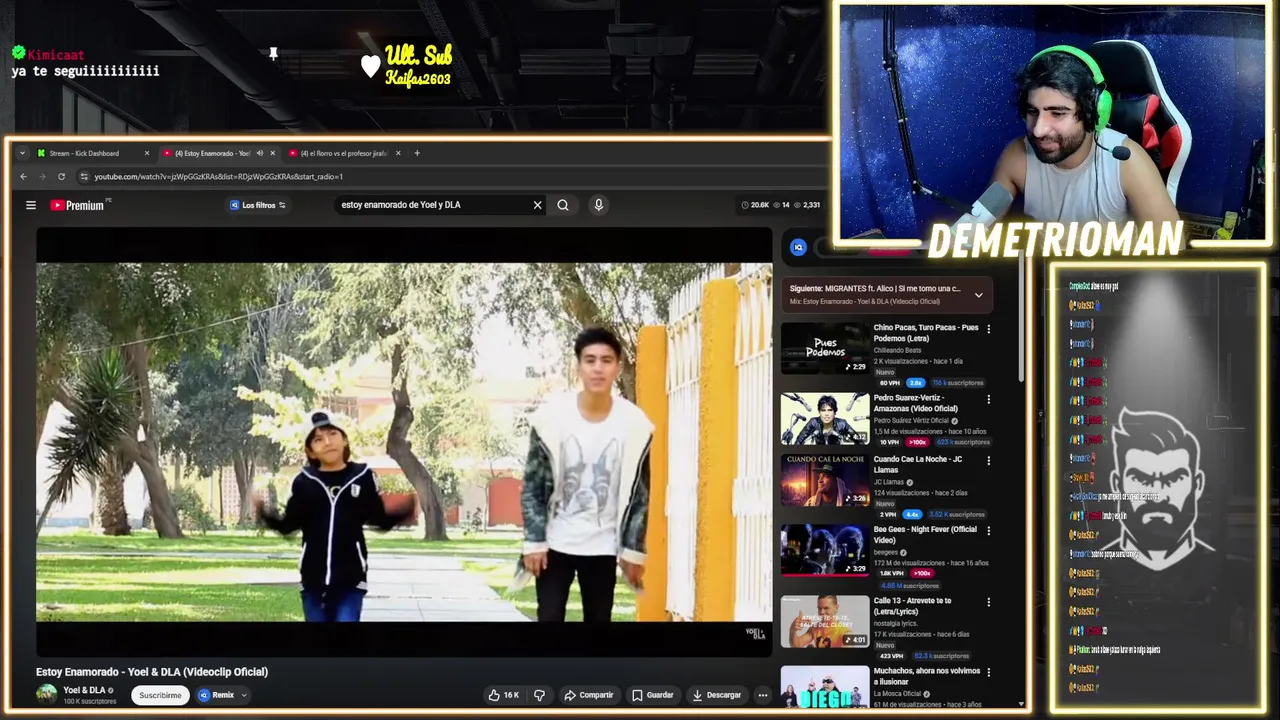The width and height of the screenshot is (1280, 720).
Task: Click the Suscribirme button
Action: [x=160, y=695]
